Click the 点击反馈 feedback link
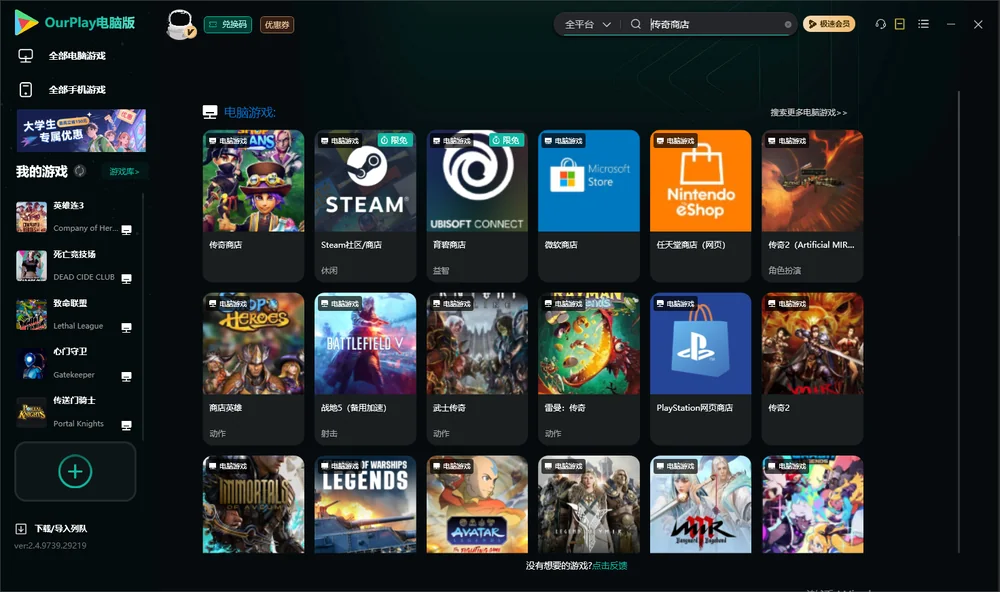The height and width of the screenshot is (592, 1000). pos(610,566)
